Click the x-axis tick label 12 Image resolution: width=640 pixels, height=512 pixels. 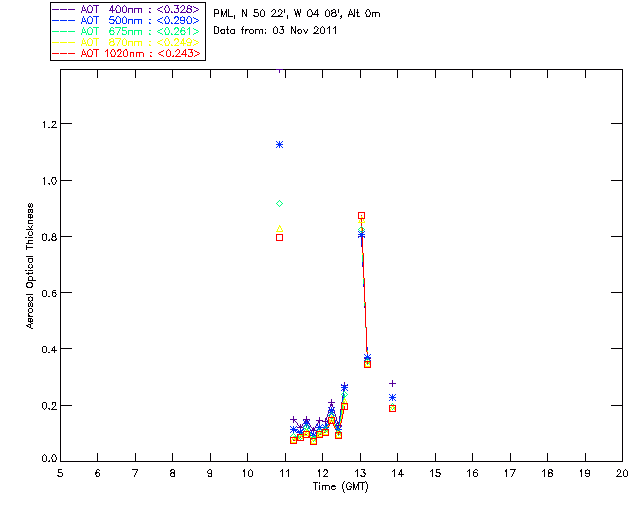[322, 473]
